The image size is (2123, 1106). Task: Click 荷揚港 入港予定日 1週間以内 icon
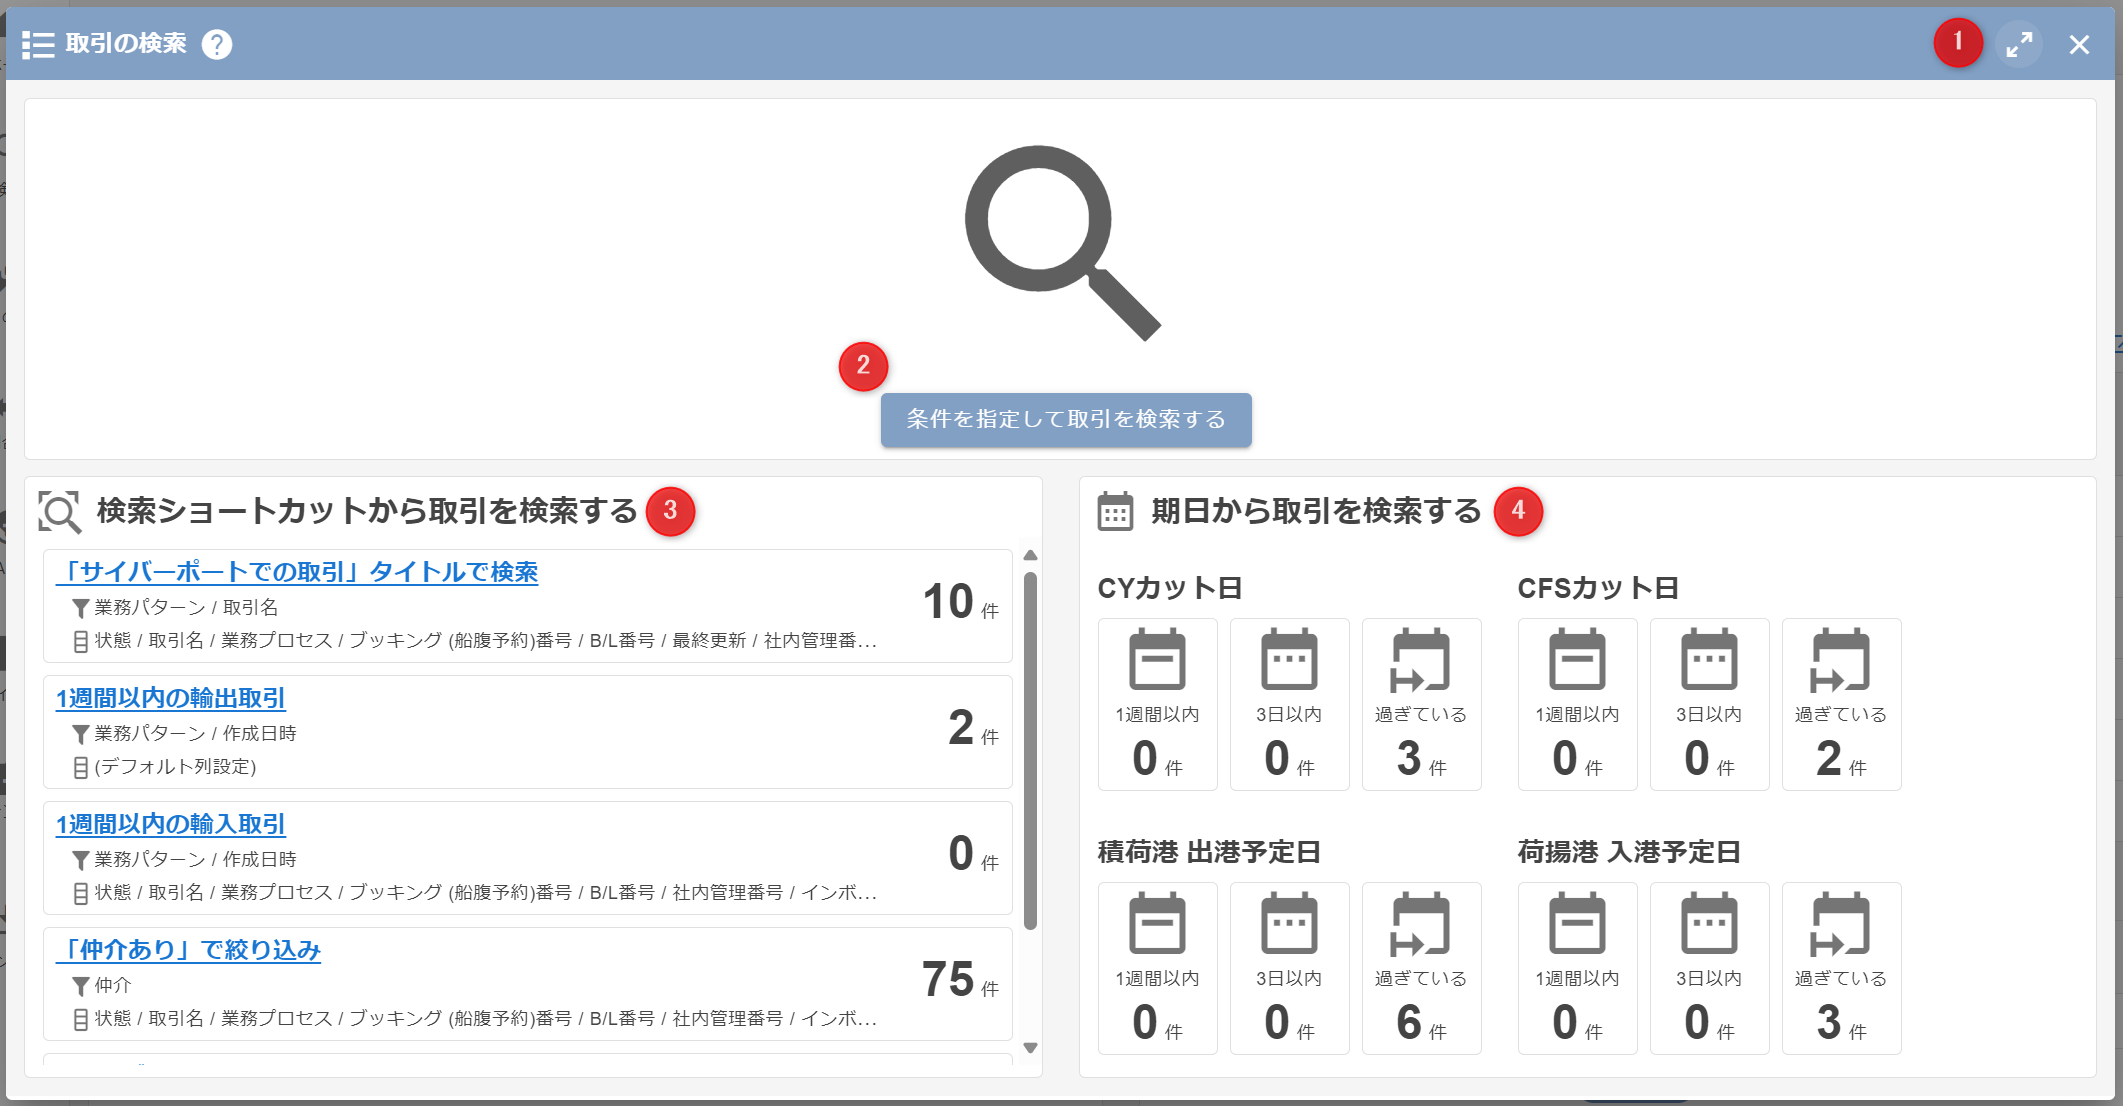pyautogui.click(x=1577, y=925)
